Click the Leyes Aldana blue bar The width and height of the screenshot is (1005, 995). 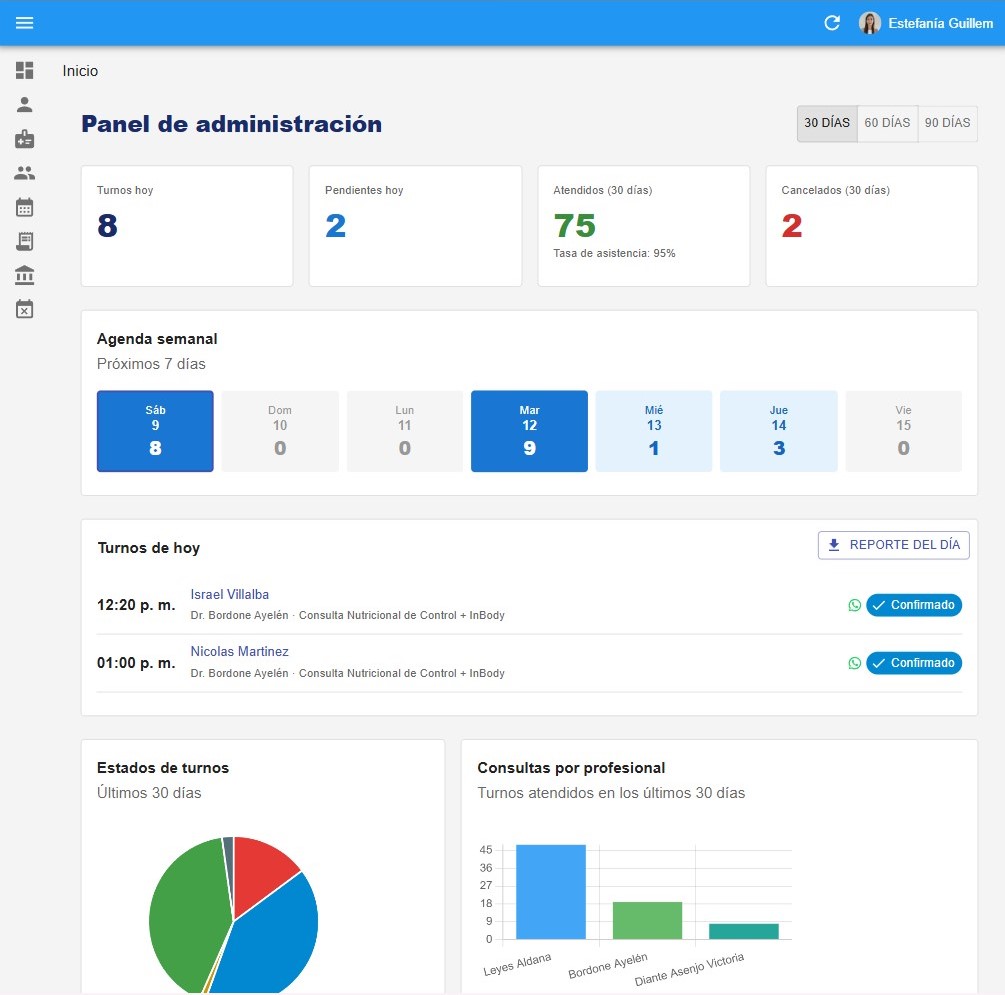(x=551, y=892)
